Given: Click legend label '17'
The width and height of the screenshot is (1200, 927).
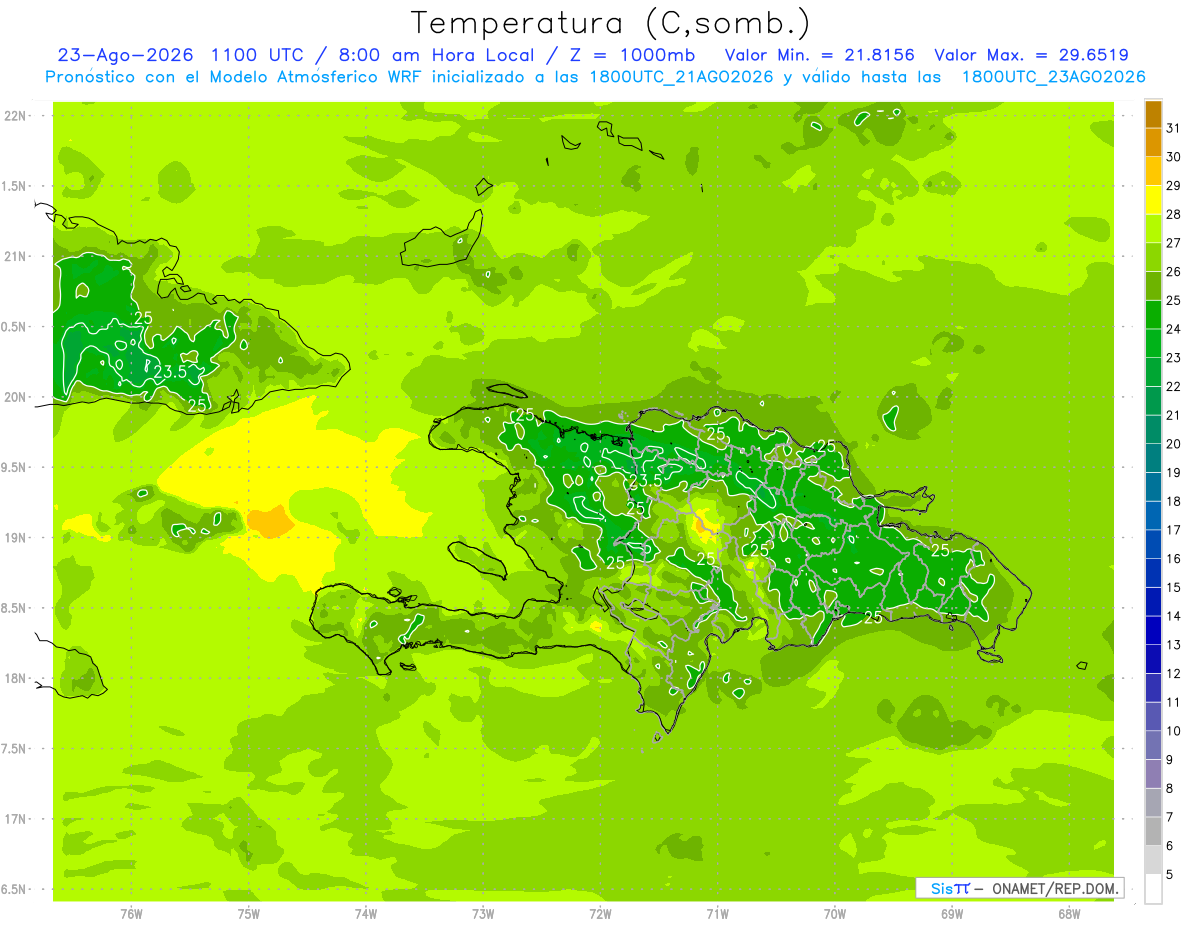Looking at the screenshot, I should click(x=1174, y=530).
